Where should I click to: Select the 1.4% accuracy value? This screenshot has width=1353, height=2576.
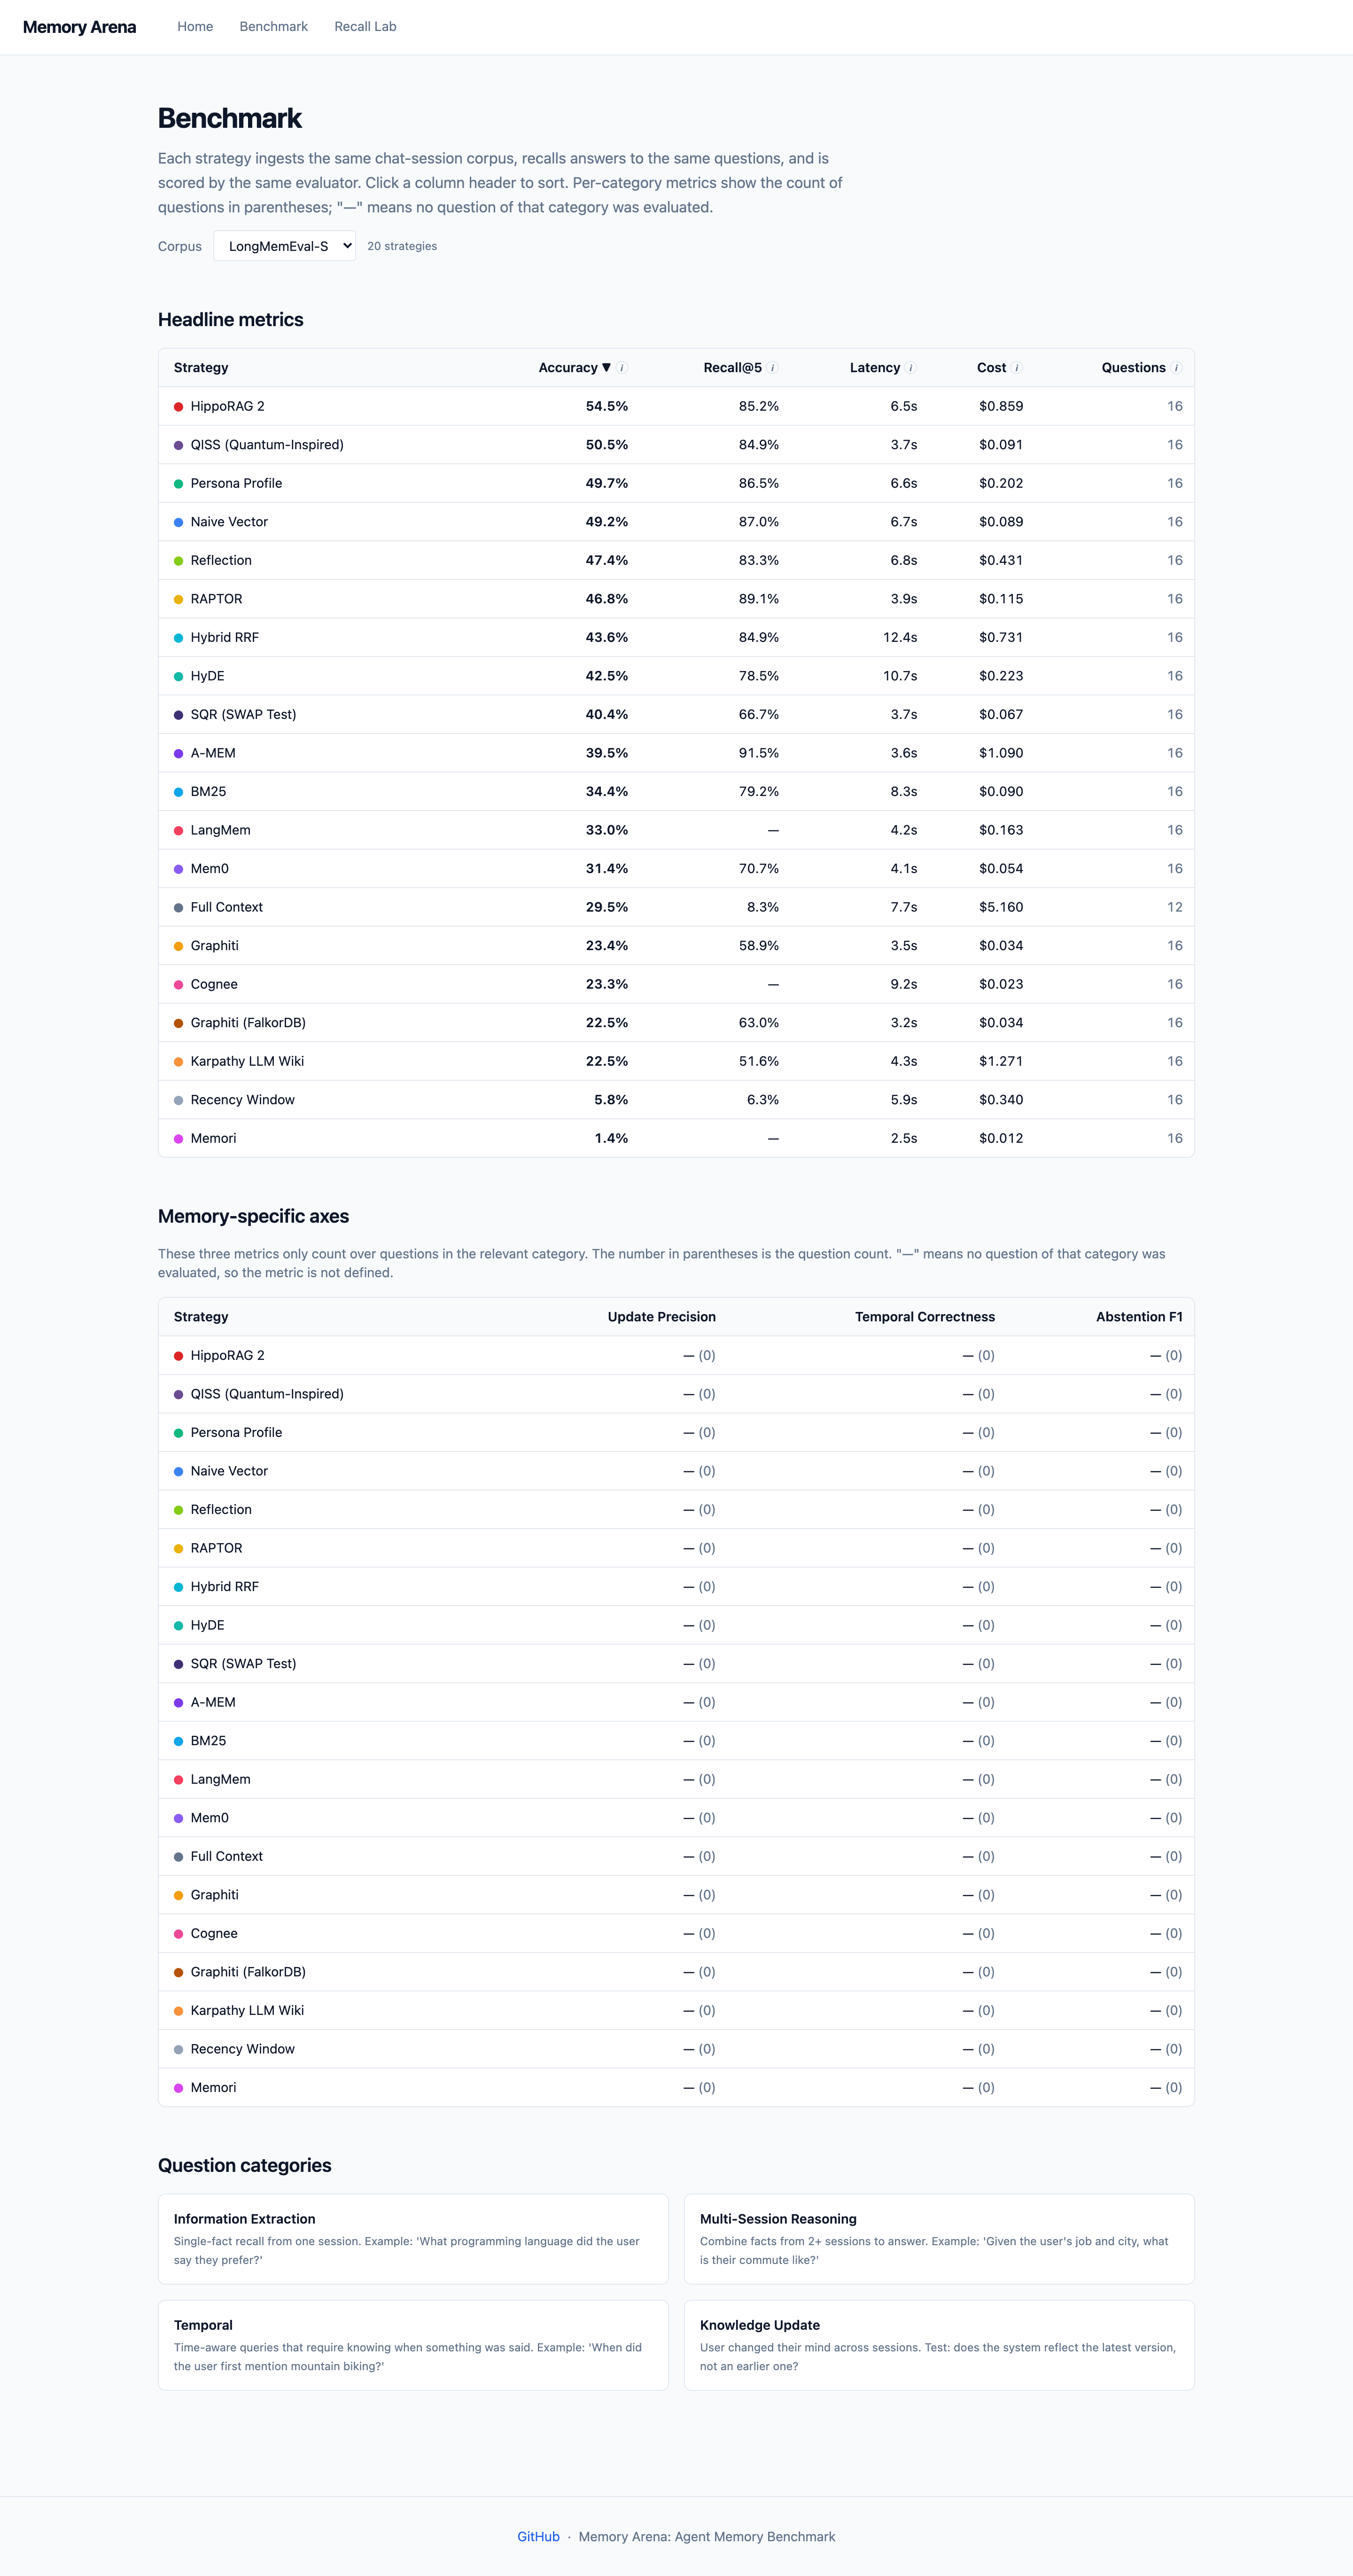coord(611,1138)
